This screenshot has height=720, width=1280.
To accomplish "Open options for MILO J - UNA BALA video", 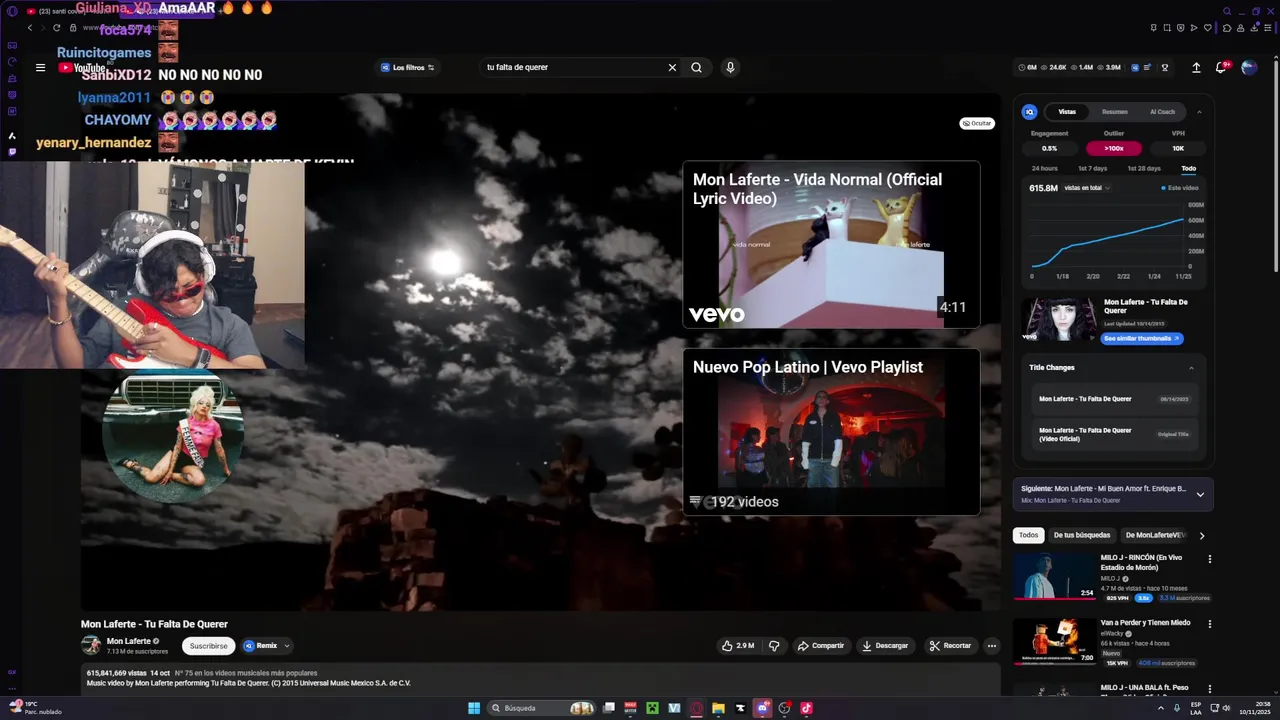I will point(1209,689).
